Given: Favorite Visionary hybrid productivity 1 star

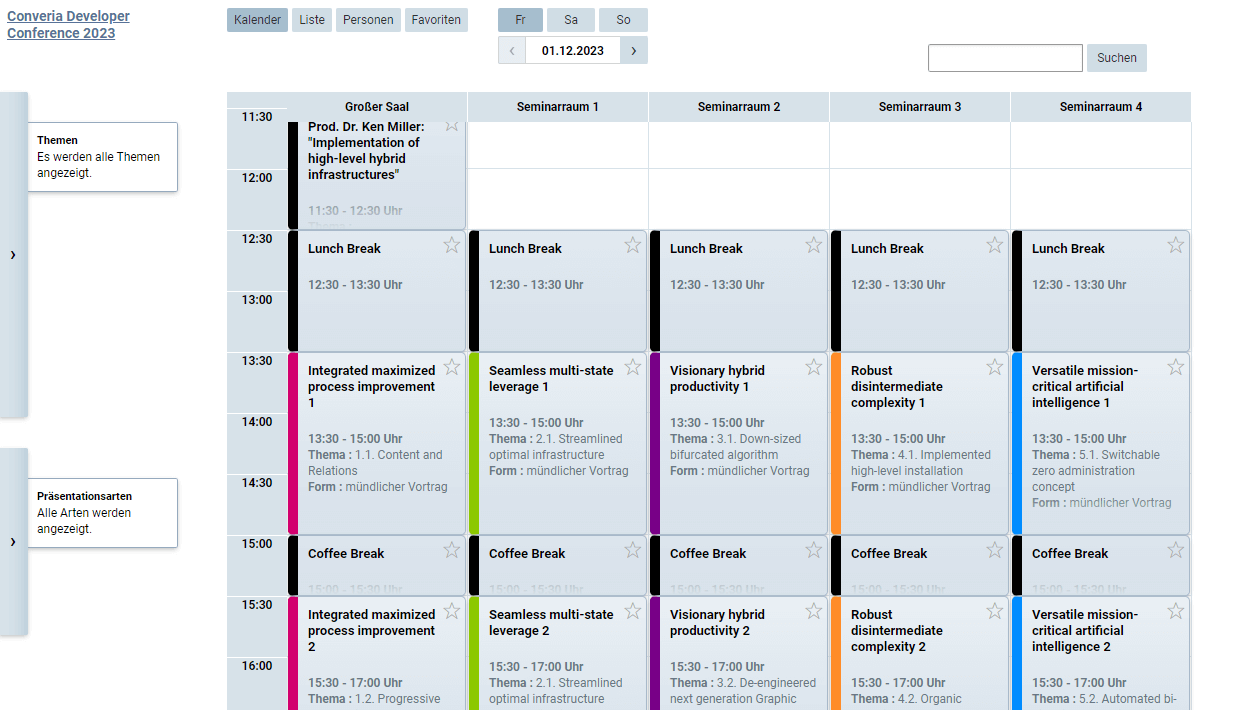Looking at the screenshot, I should pos(814,367).
